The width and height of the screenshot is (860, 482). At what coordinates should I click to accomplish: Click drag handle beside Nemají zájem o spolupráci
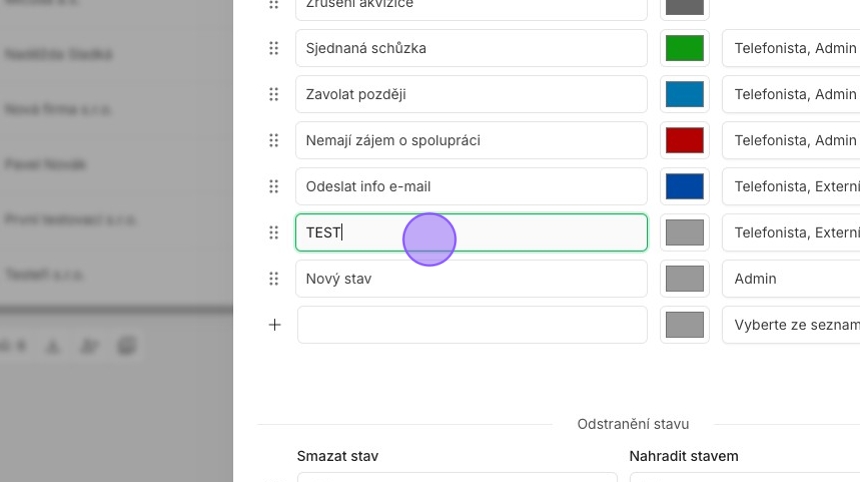coord(274,140)
